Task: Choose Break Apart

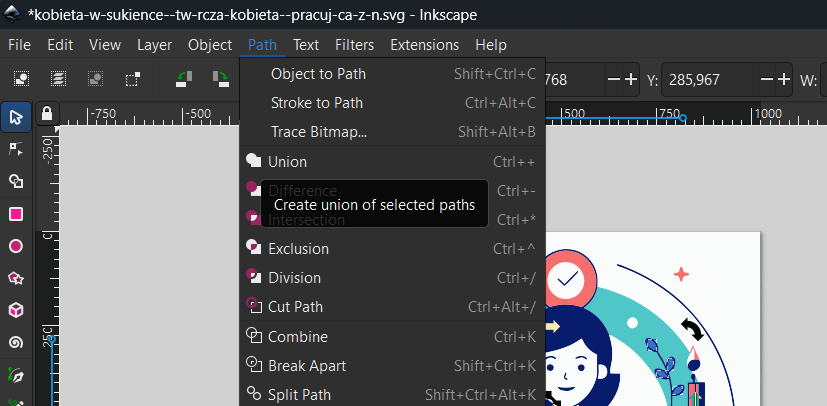Action: click(x=392, y=366)
